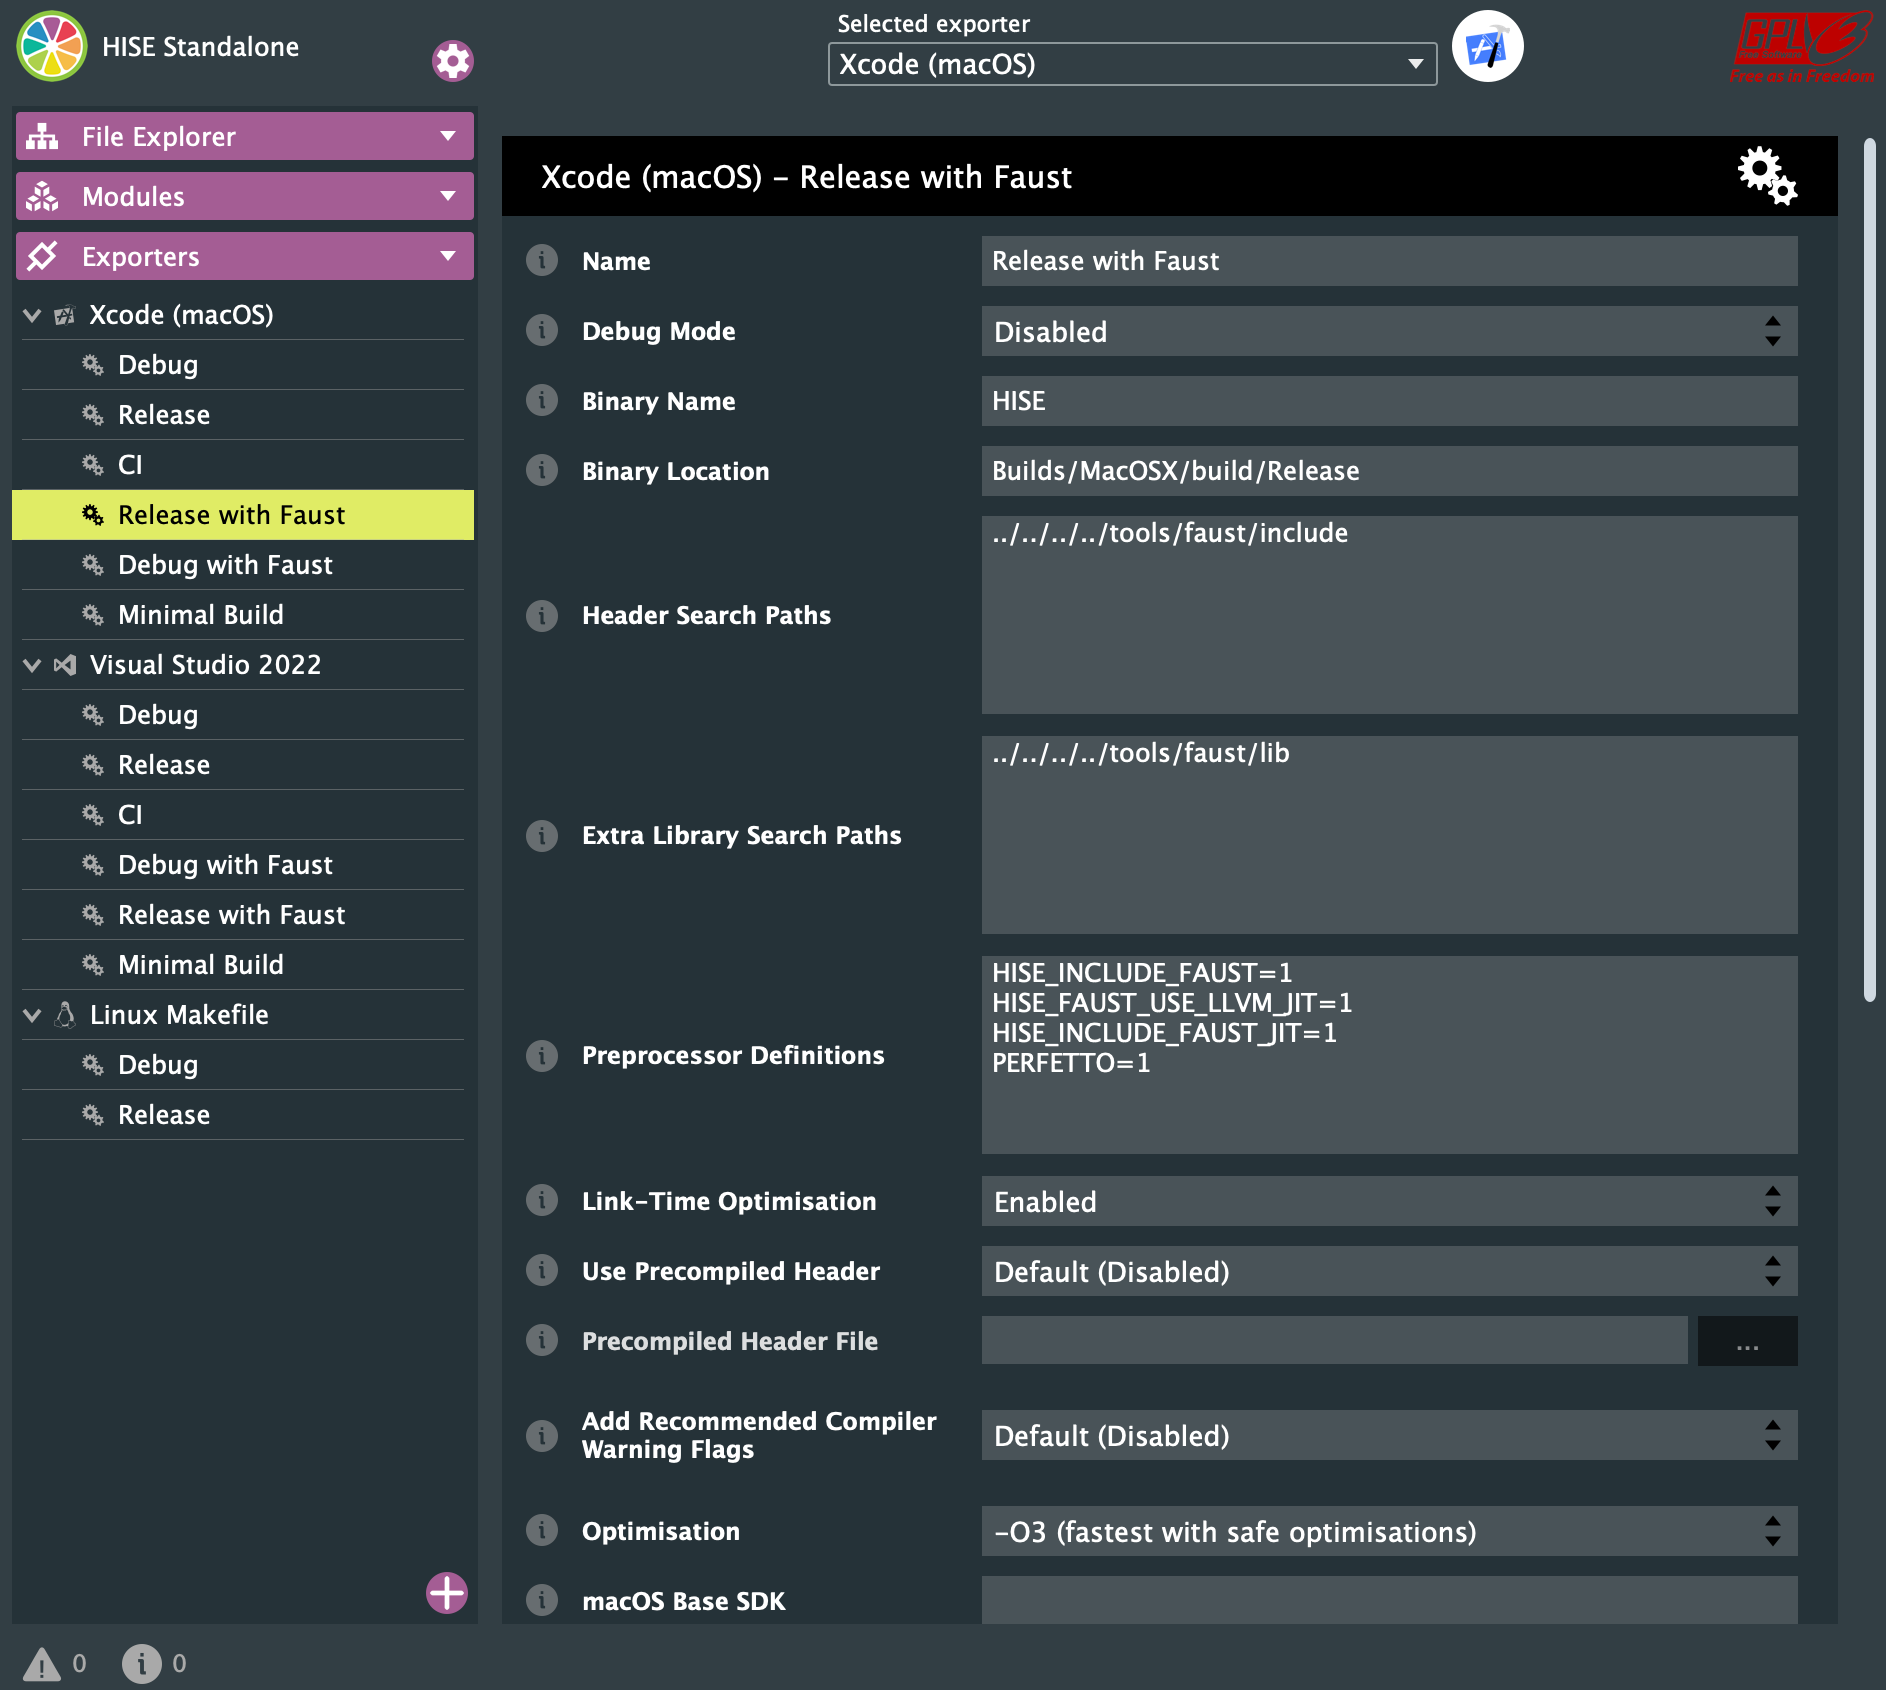This screenshot has height=1690, width=1886.
Task: Select Linux Makefile Debug configuration
Action: [x=243, y=1065]
